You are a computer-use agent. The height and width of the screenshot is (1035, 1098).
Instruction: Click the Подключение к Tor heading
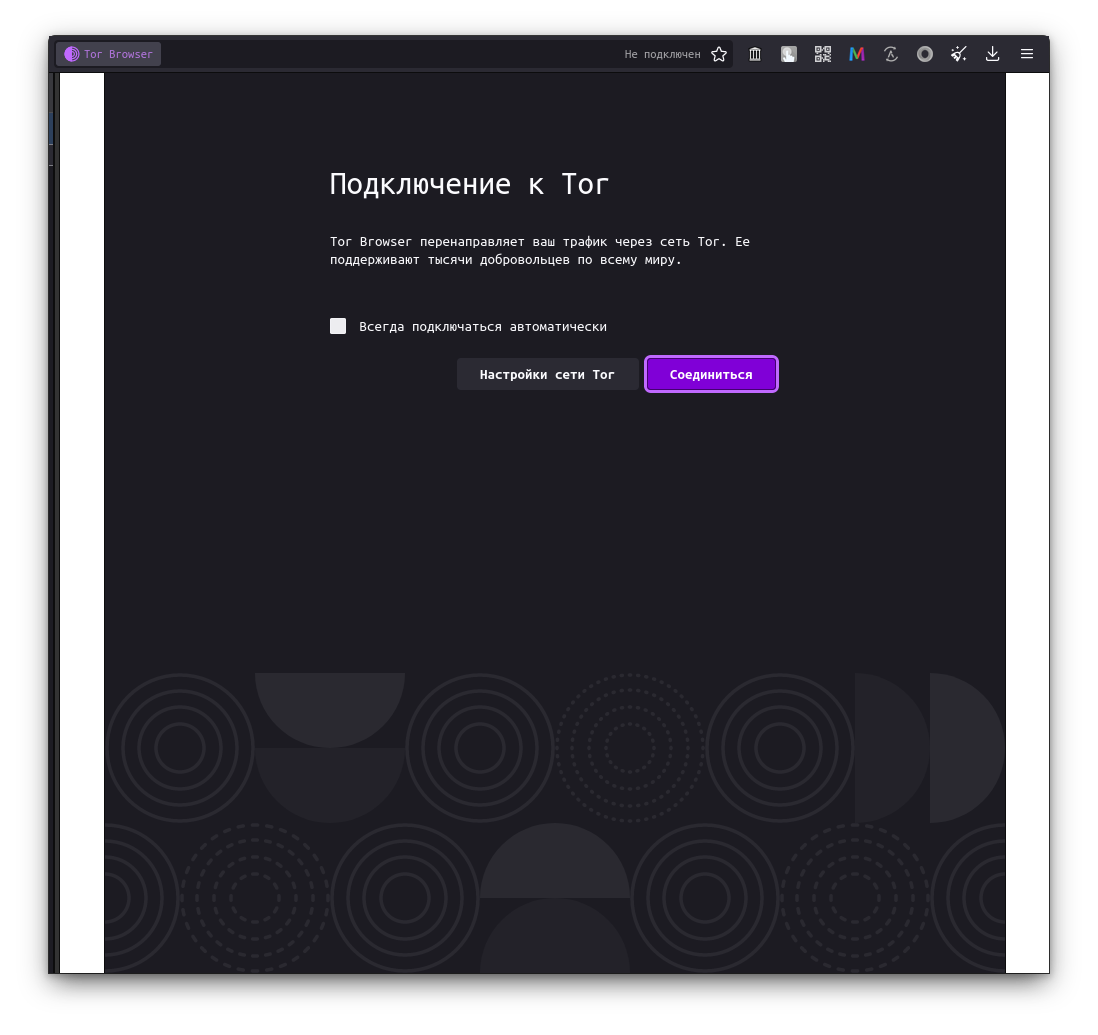pyautogui.click(x=469, y=184)
